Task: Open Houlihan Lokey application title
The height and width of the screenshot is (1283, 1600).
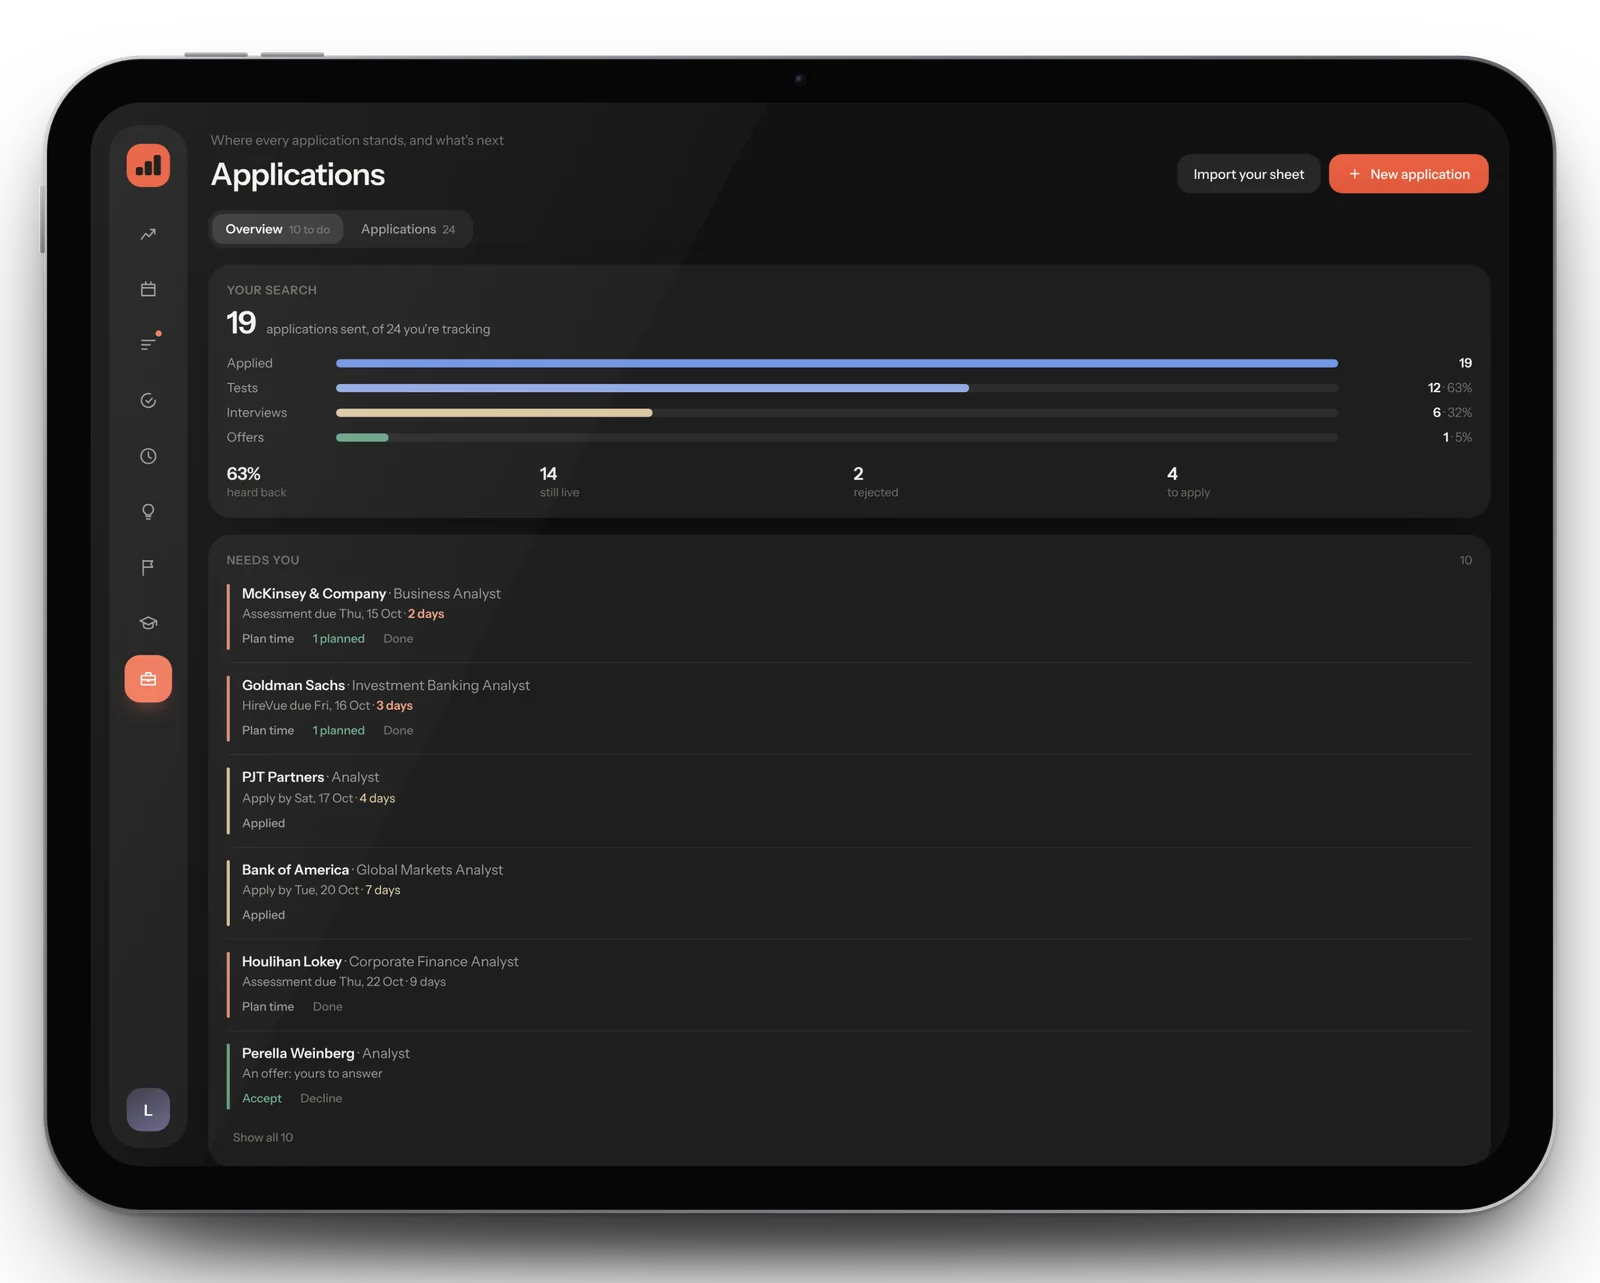Action: pyautogui.click(x=292, y=962)
